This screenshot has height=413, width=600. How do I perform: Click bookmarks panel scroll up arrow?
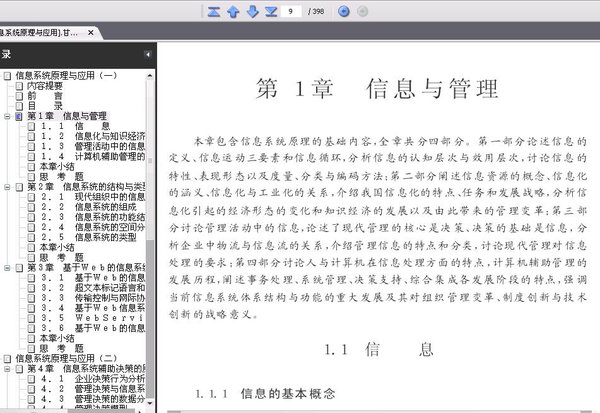pos(150,76)
